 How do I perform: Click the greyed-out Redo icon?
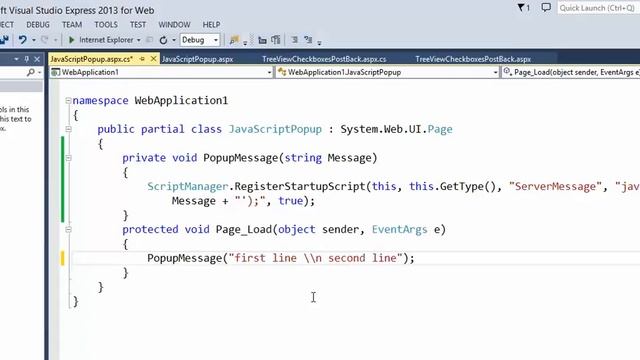tap(44, 40)
